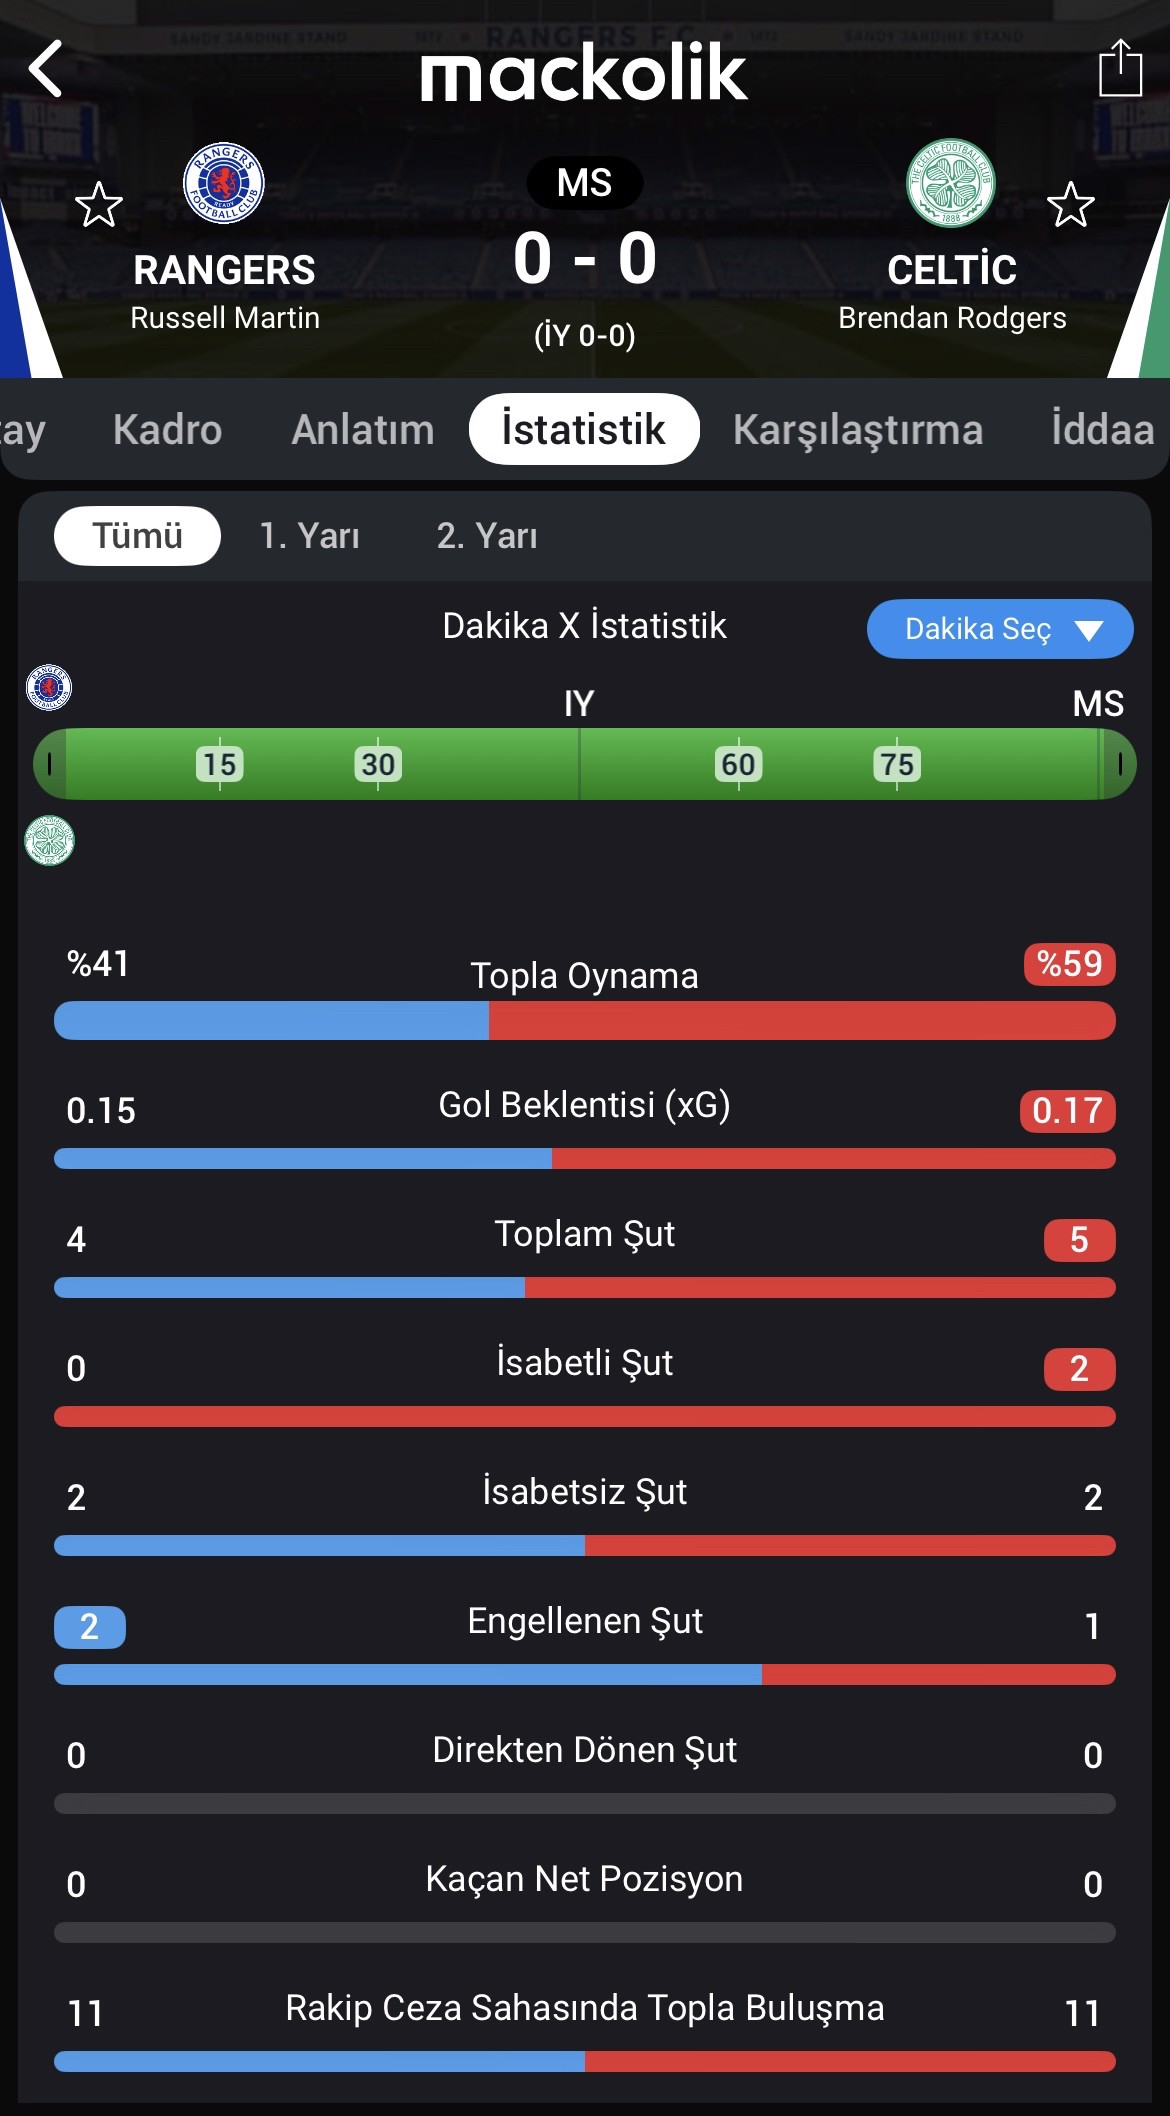
Task: Favorite Celtic with the star icon
Action: tap(1071, 205)
